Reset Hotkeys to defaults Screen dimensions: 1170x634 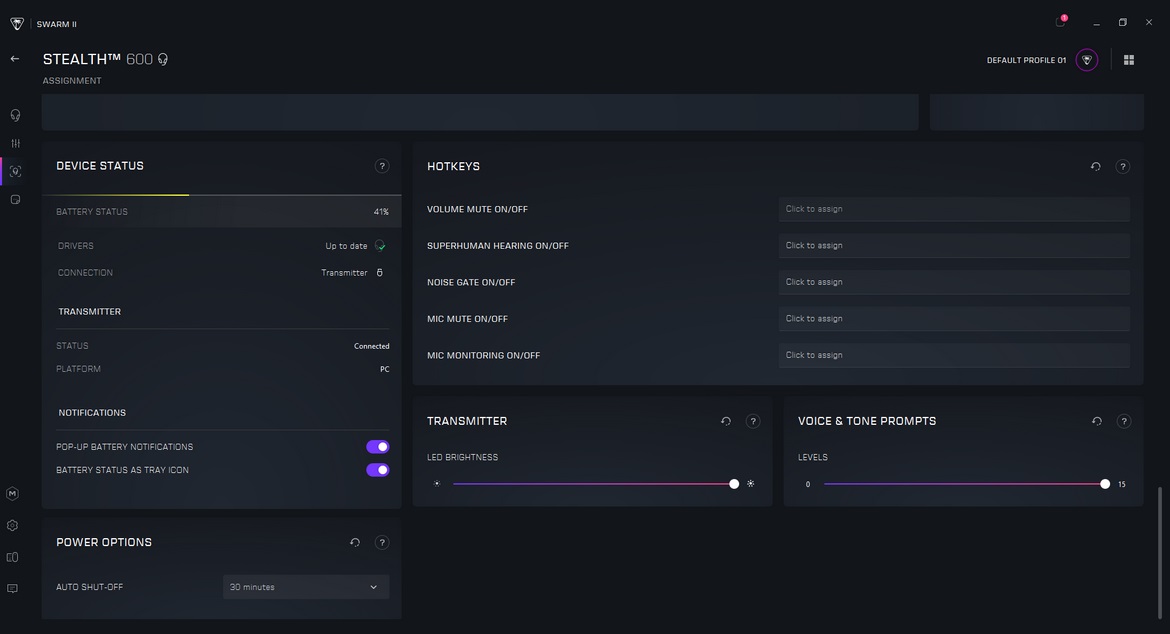1095,167
